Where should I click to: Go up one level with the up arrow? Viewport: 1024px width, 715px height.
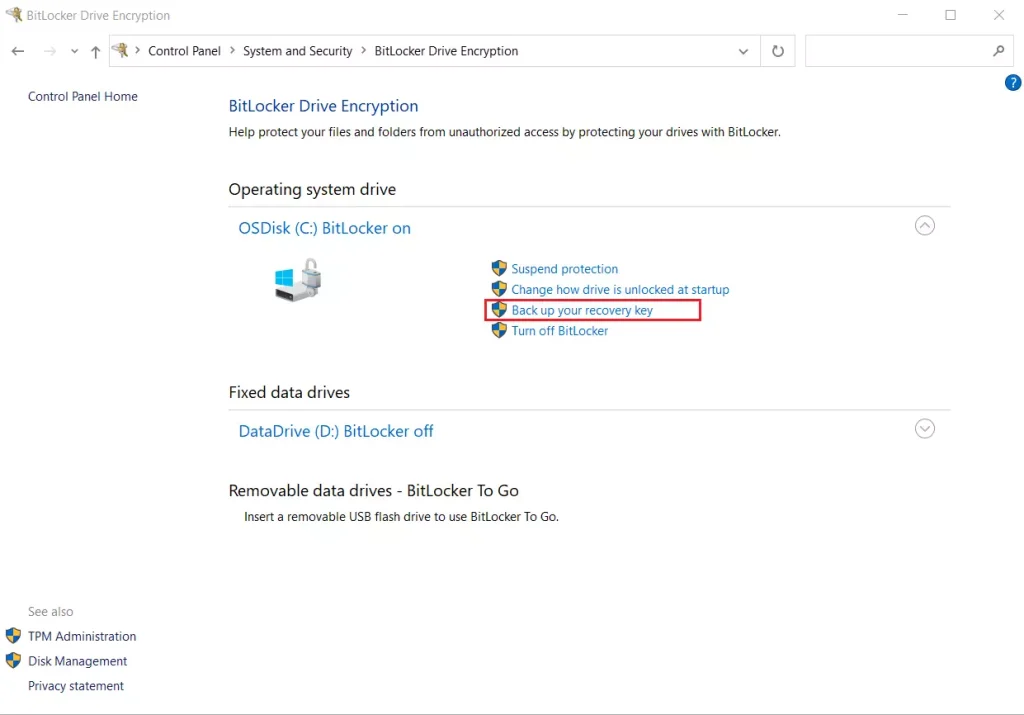pos(95,52)
